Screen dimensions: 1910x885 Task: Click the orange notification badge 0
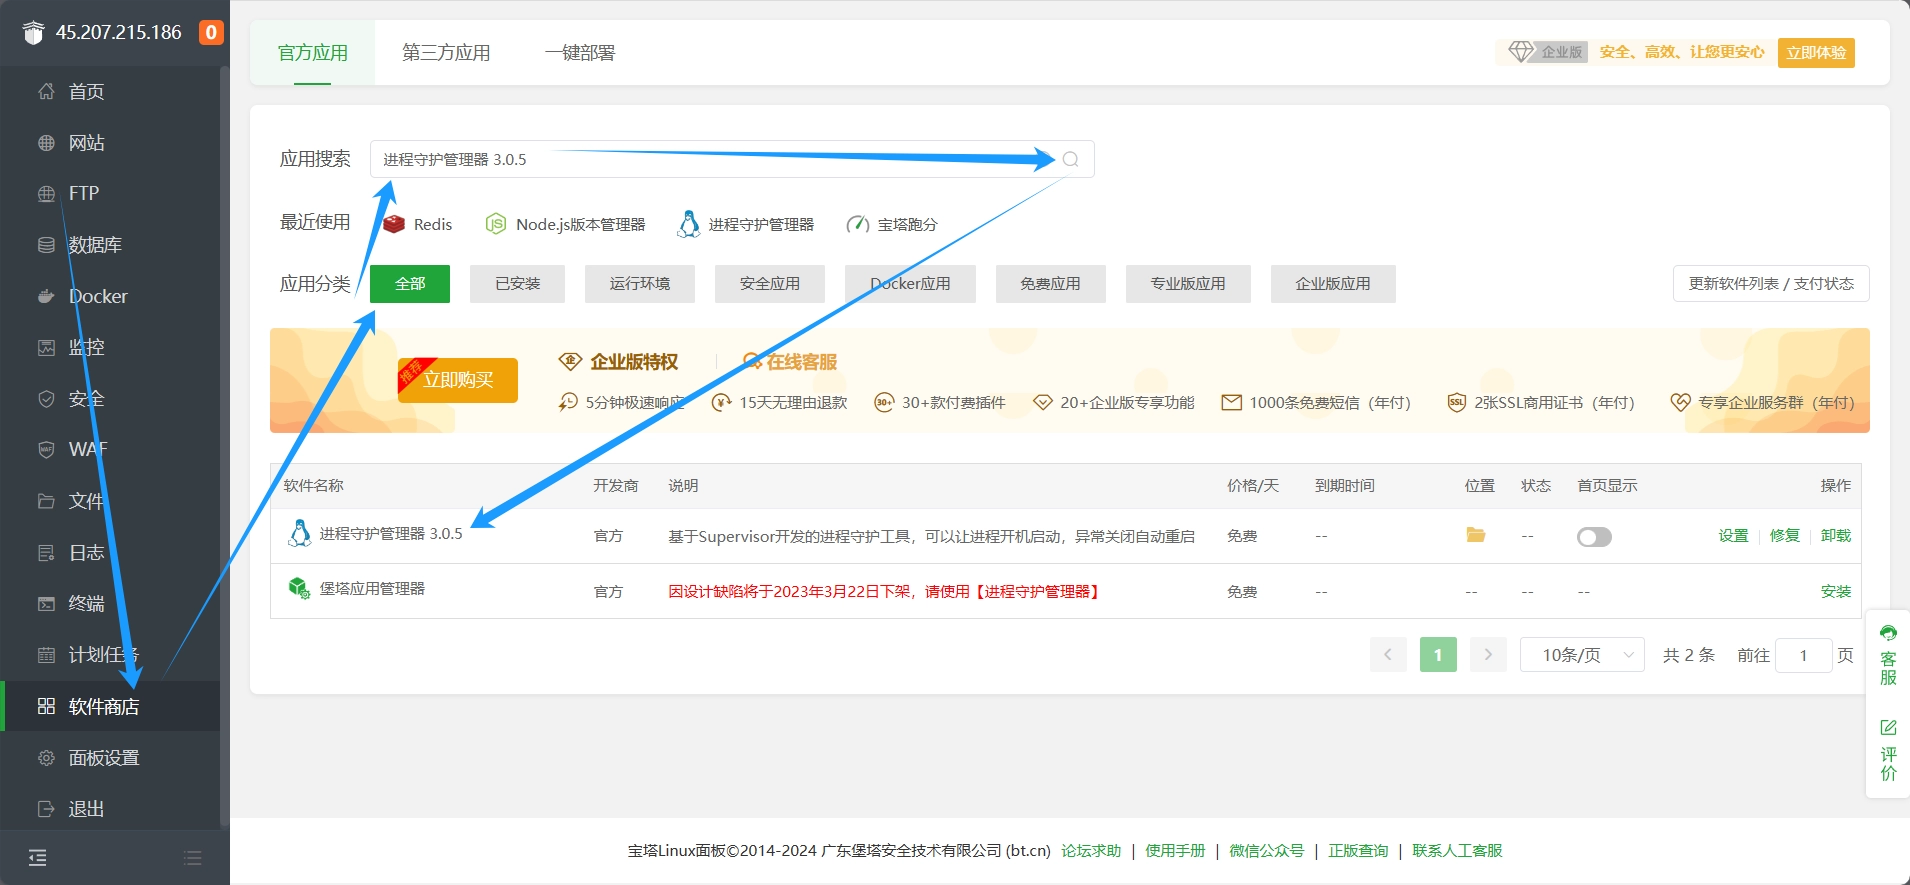click(211, 32)
